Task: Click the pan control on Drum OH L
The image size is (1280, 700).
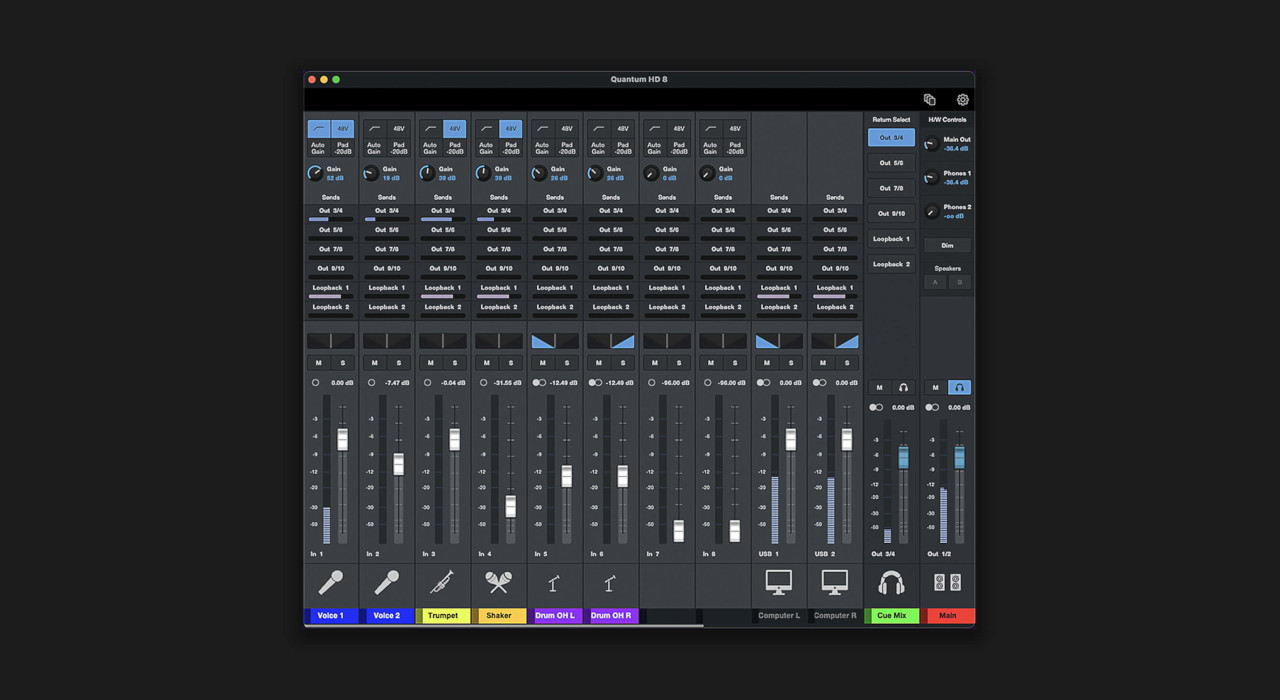Action: point(555,341)
